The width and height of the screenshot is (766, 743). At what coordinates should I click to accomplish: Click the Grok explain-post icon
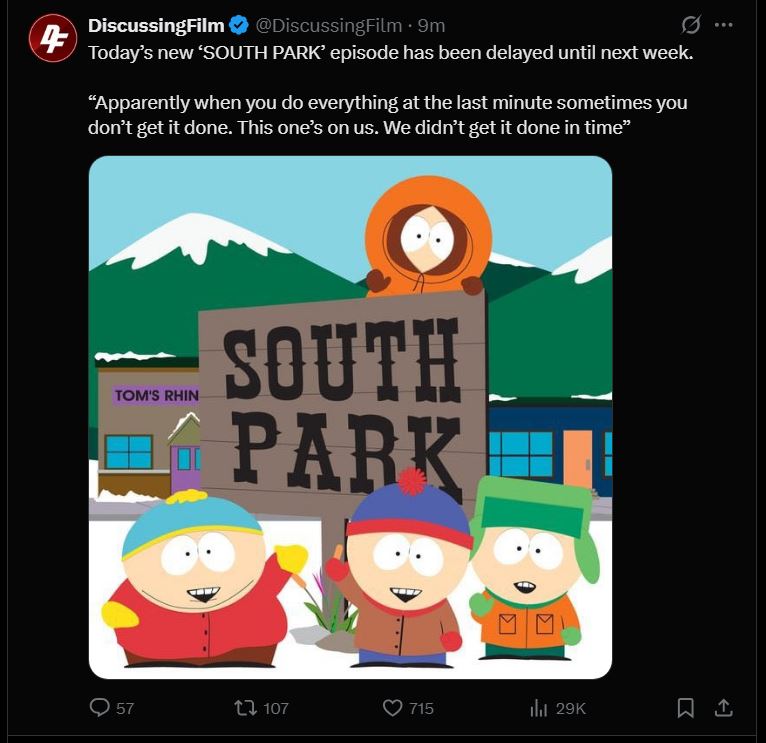coord(691,24)
